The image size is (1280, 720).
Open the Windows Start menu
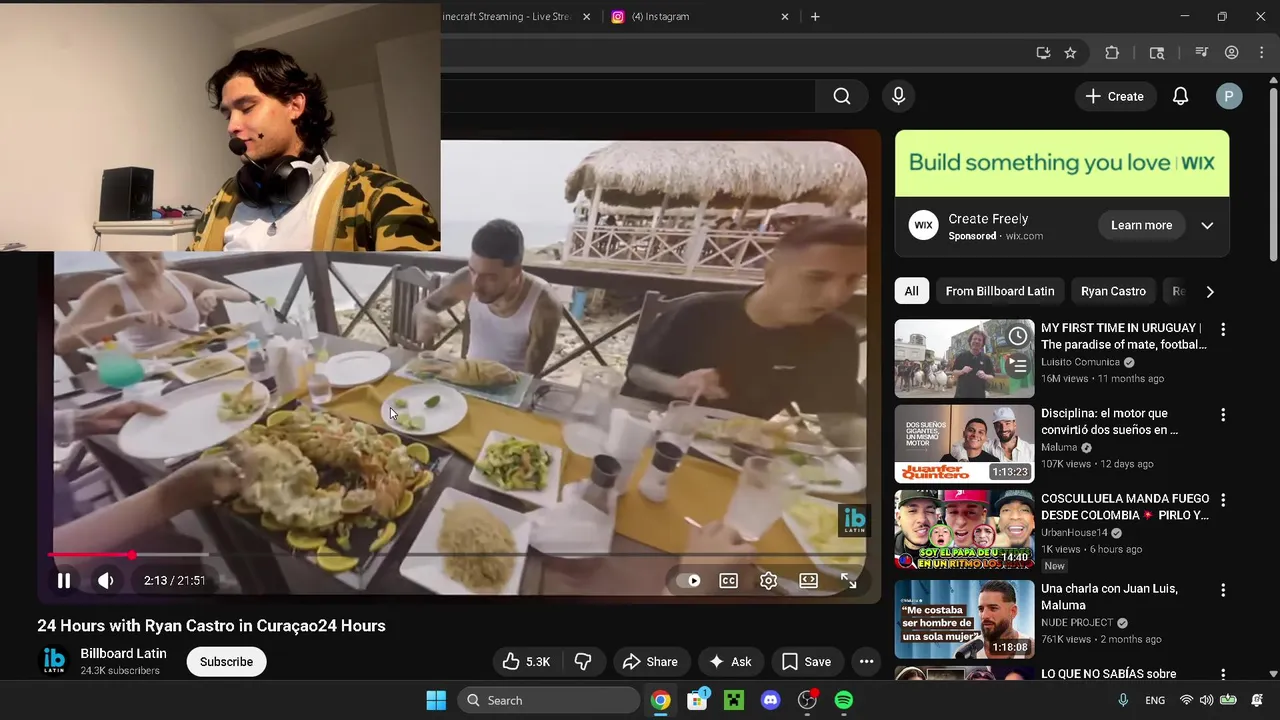pos(436,700)
